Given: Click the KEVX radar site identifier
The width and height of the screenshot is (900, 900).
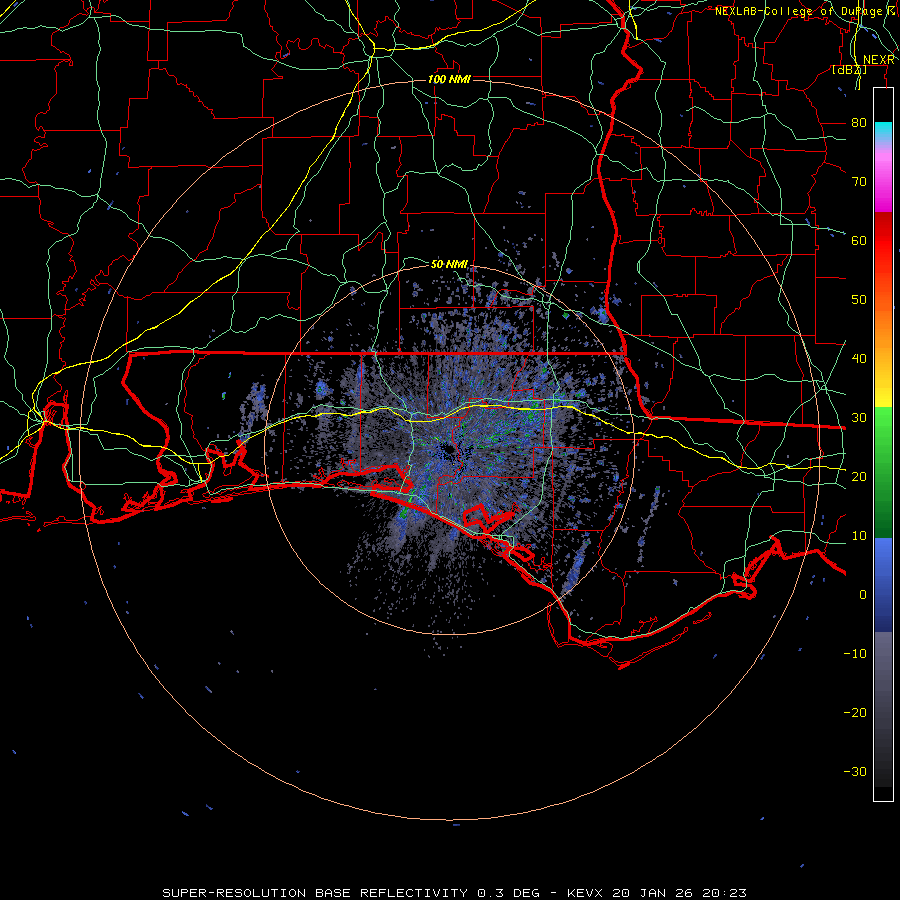Looking at the screenshot, I should pyautogui.click(x=584, y=893).
